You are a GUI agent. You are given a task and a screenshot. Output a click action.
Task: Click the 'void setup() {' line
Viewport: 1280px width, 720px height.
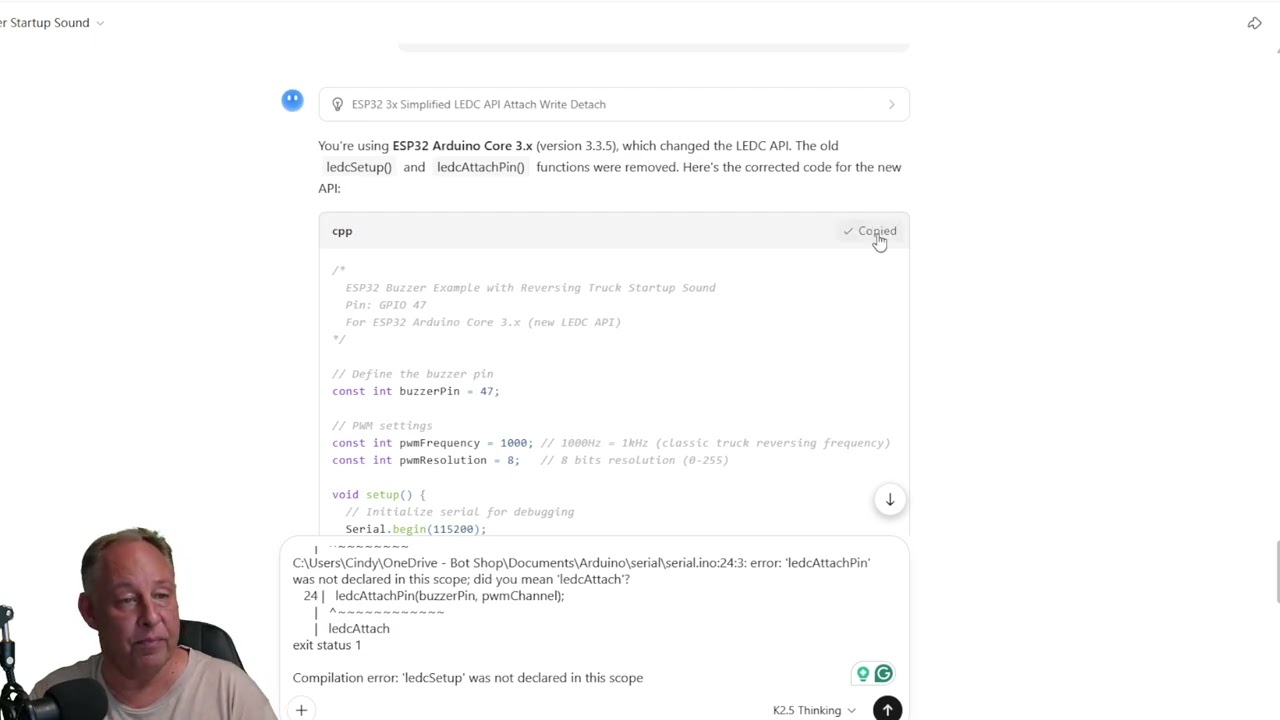(x=379, y=495)
